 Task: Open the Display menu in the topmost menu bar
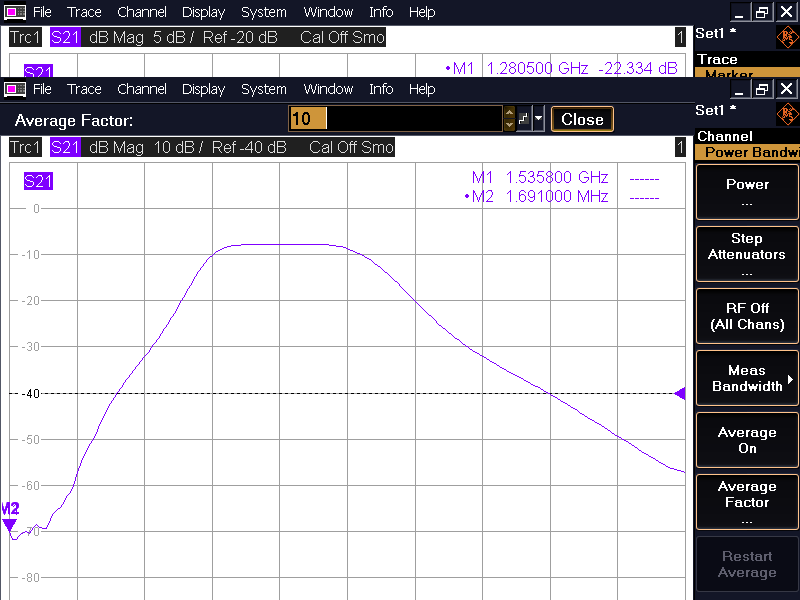tap(203, 12)
